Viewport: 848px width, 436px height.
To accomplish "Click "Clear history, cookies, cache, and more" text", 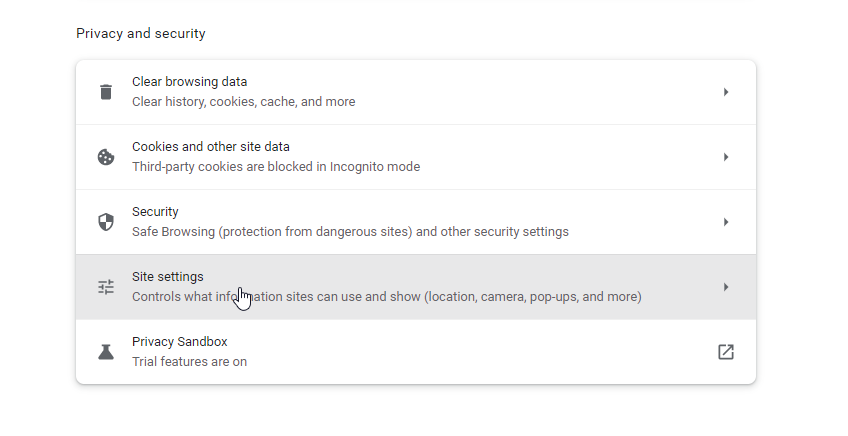I will tap(243, 102).
